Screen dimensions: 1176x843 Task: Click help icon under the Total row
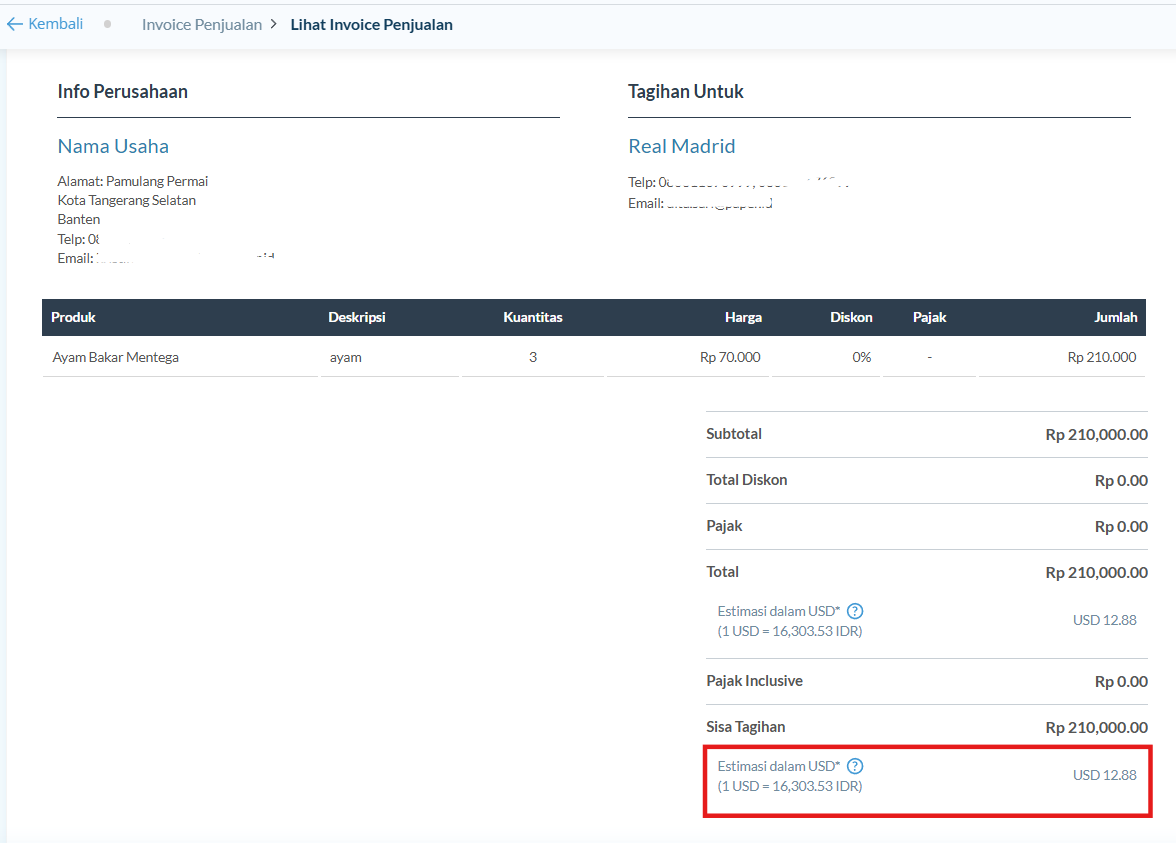[855, 611]
